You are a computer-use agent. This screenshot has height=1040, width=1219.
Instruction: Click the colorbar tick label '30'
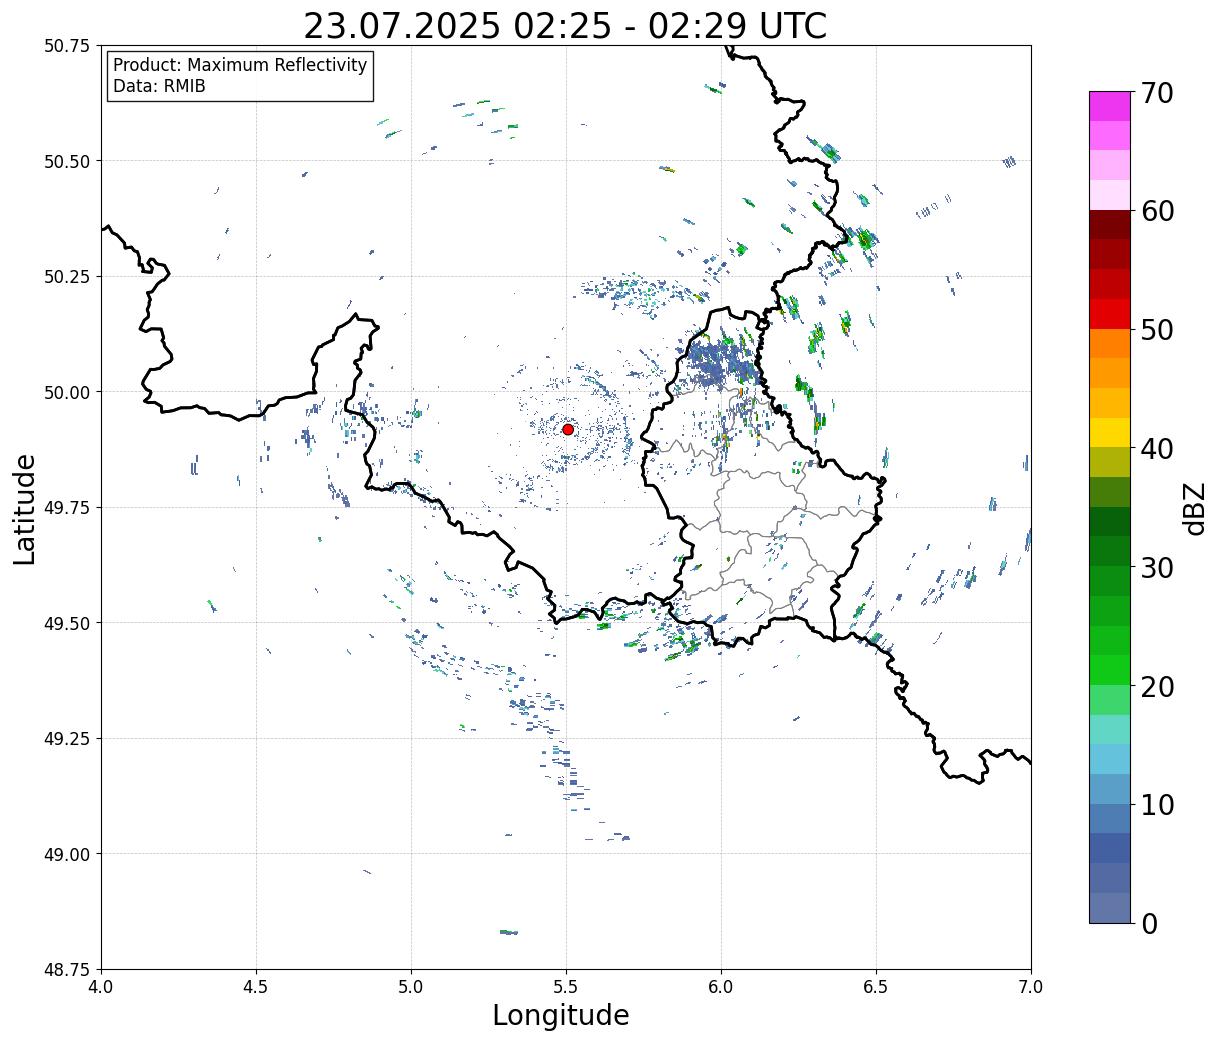coord(1156,567)
